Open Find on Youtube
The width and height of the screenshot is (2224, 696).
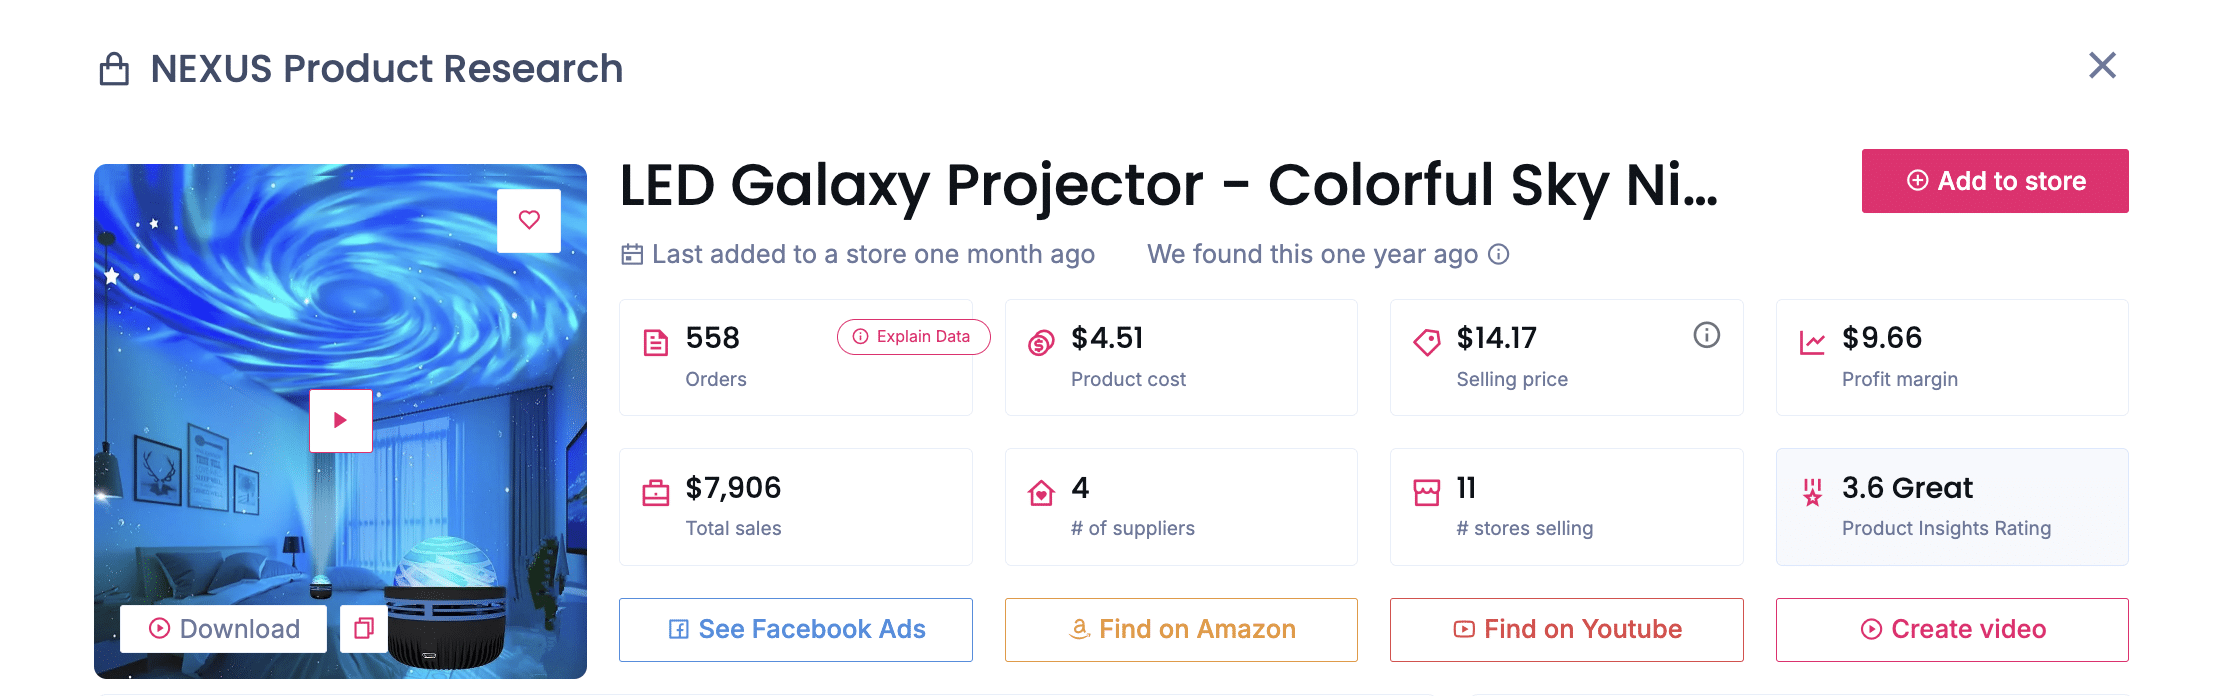(1565, 629)
